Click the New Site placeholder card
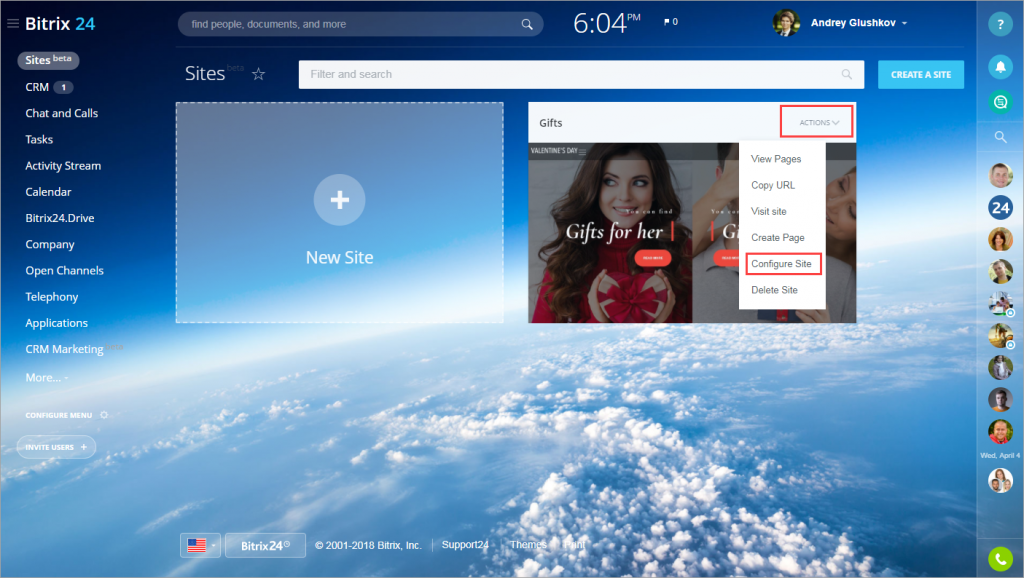The image size is (1024, 578). click(340, 212)
